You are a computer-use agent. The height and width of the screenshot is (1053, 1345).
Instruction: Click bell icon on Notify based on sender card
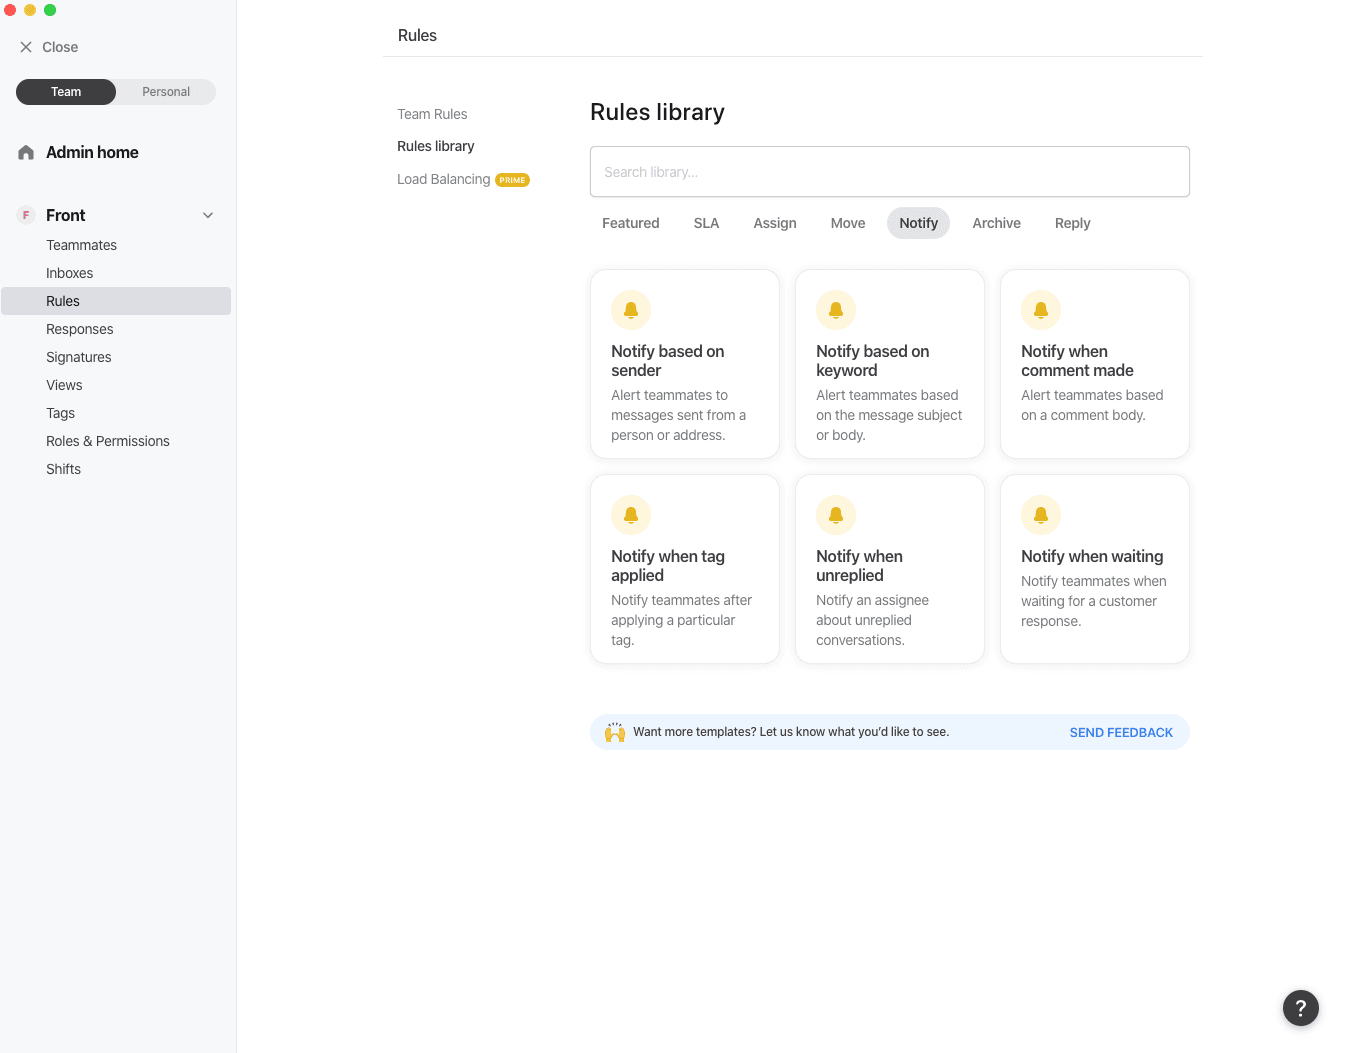click(x=631, y=310)
